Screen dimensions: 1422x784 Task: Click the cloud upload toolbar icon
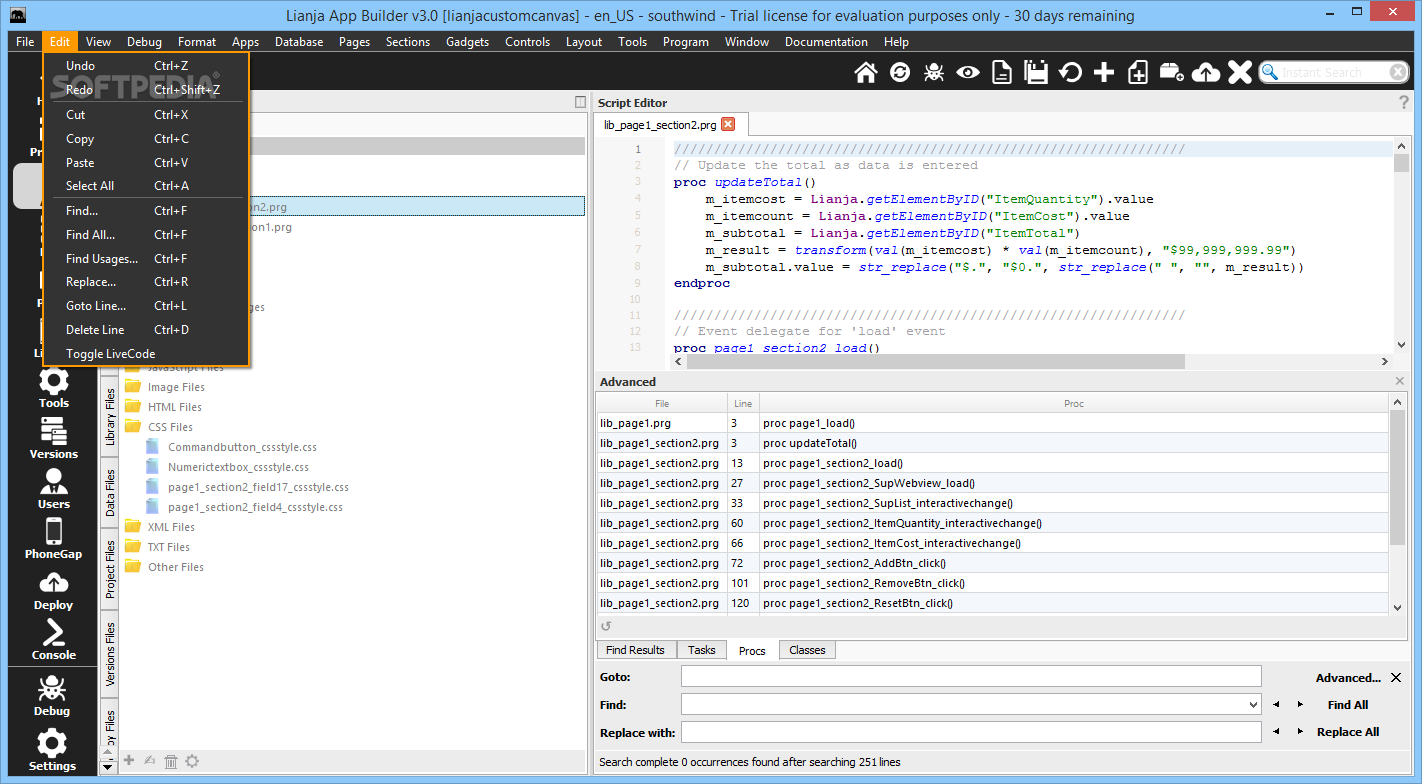[1206, 72]
